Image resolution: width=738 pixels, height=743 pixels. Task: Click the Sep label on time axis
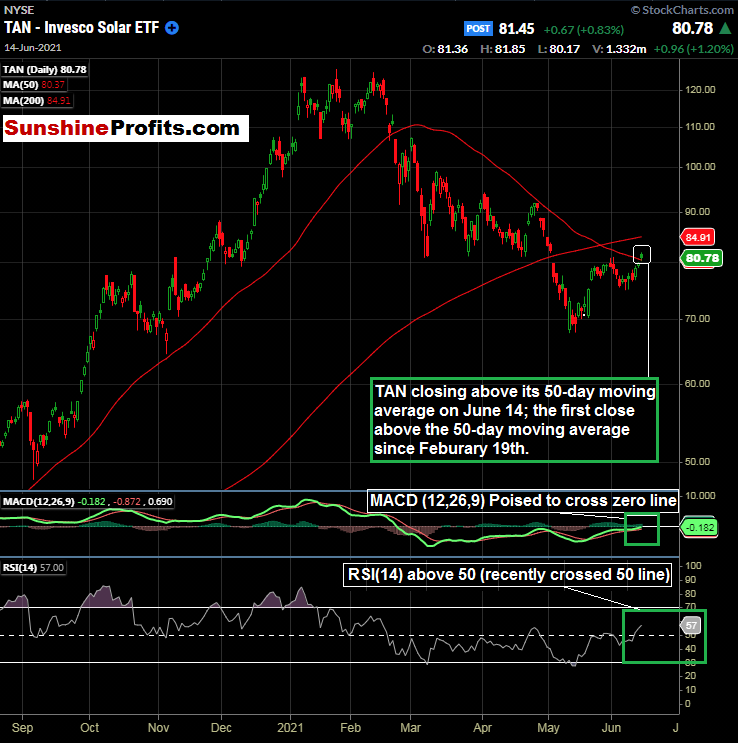[22, 727]
